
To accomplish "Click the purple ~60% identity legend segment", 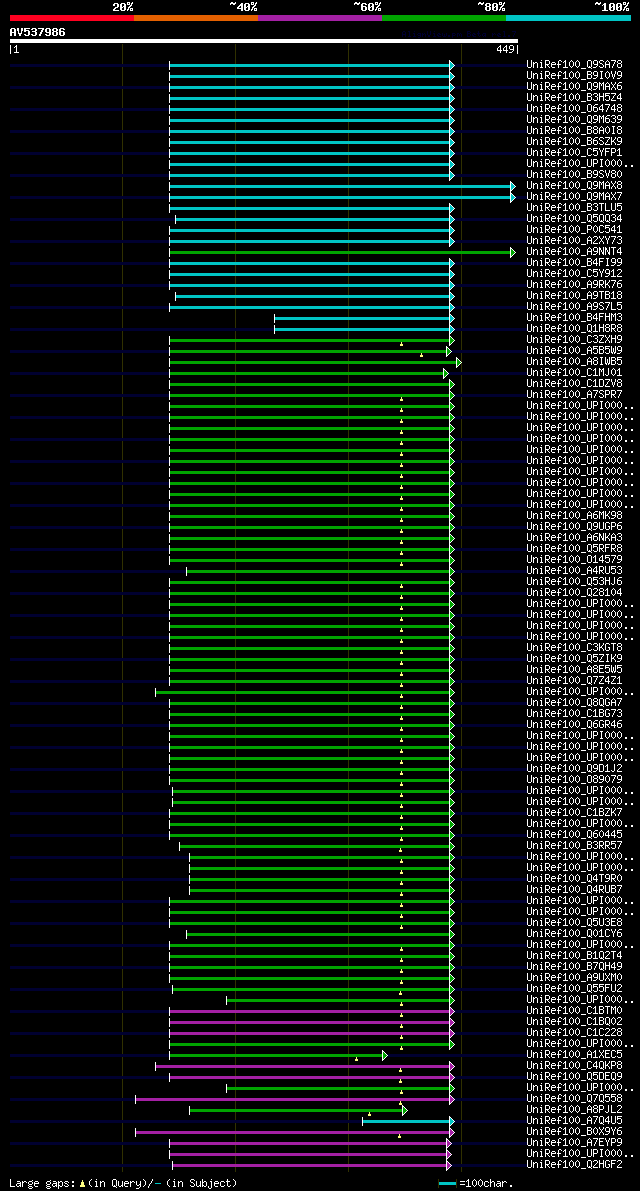I will point(320,17).
